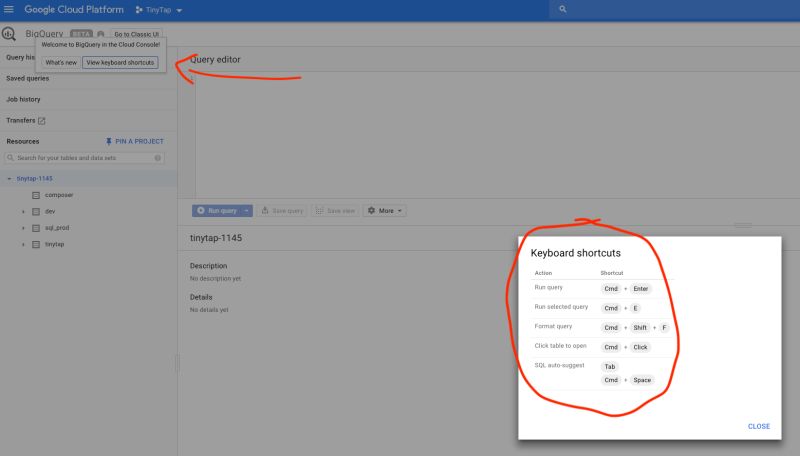Viewport: 800px width, 456px height.
Task: Click the search magnifier icon in top bar
Action: coord(563,9)
